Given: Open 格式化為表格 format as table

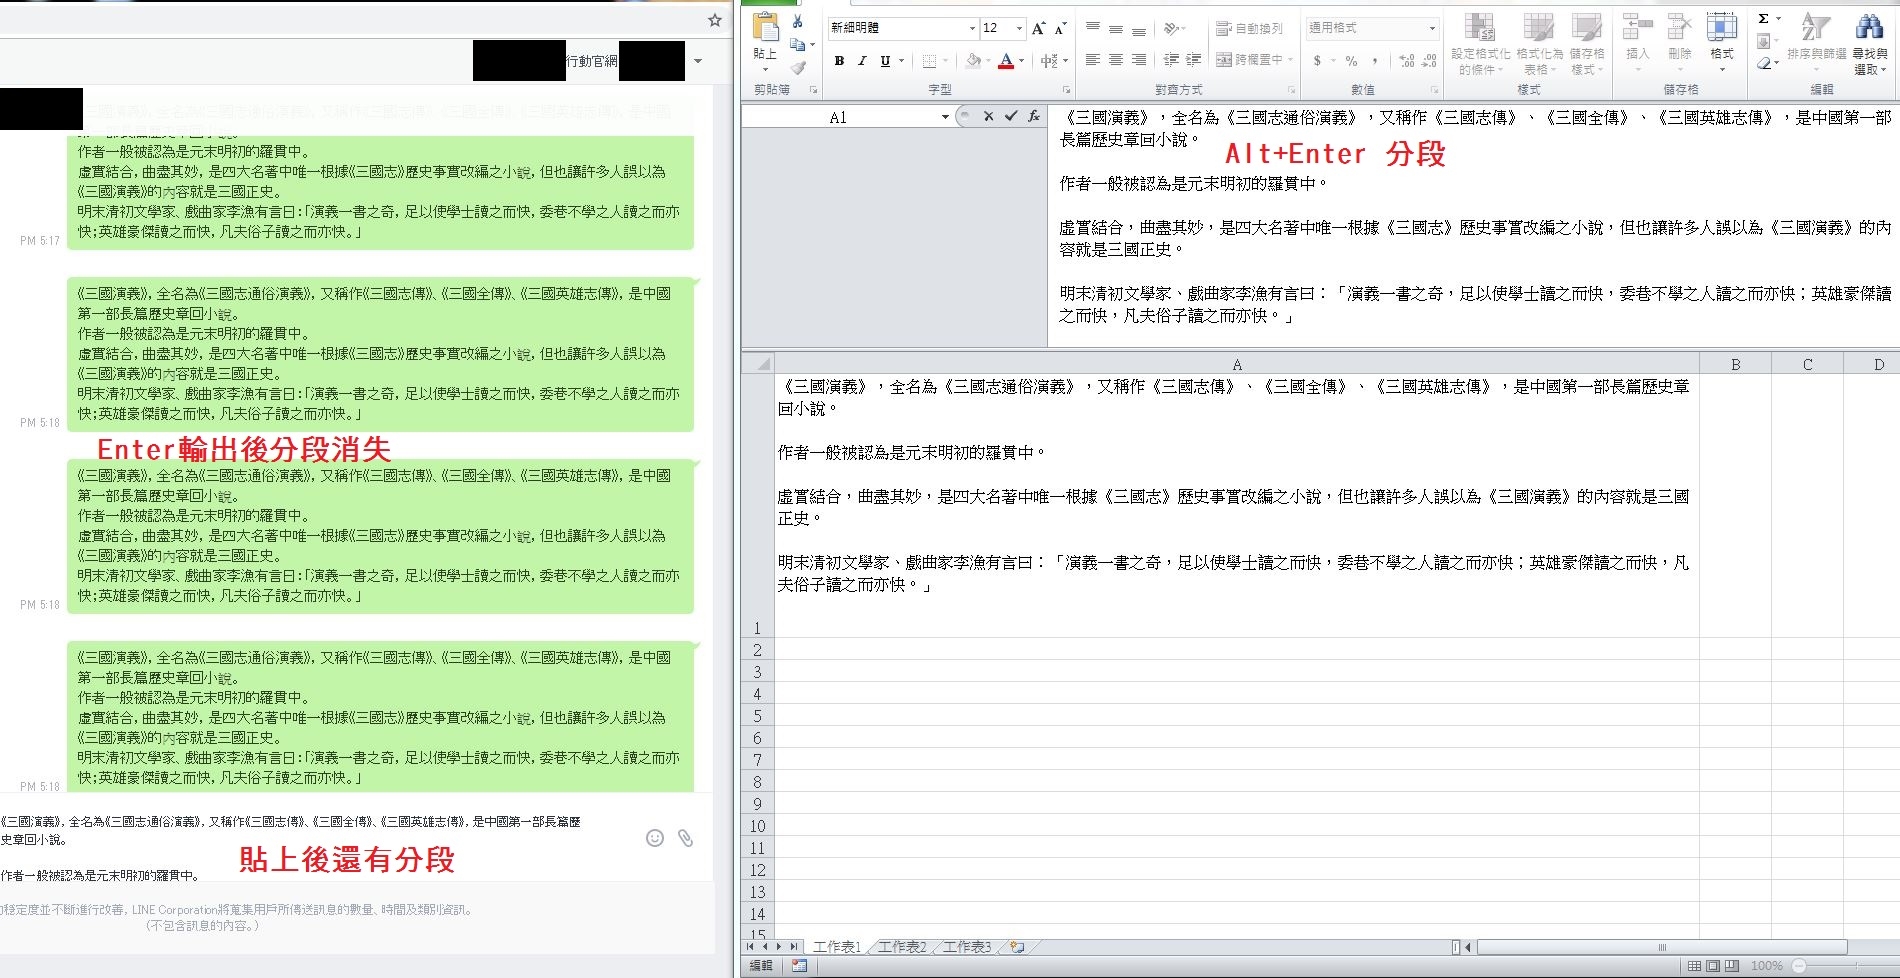Looking at the screenshot, I should (x=1539, y=44).
